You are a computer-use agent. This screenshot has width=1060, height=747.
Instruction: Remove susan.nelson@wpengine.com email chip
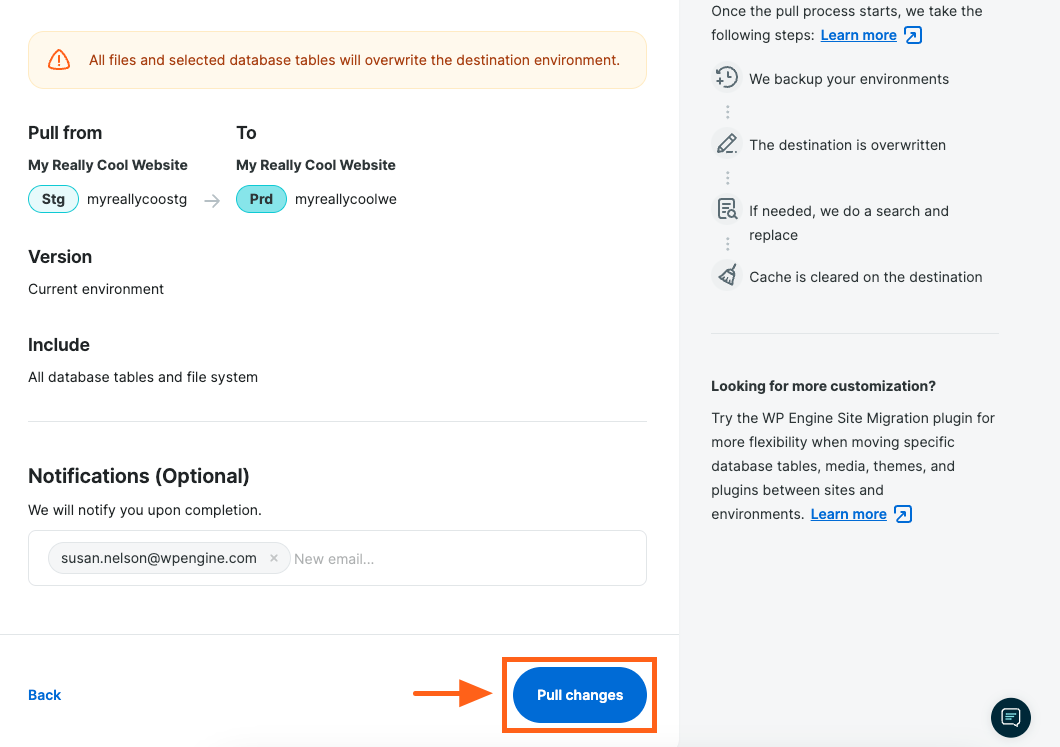(x=274, y=558)
